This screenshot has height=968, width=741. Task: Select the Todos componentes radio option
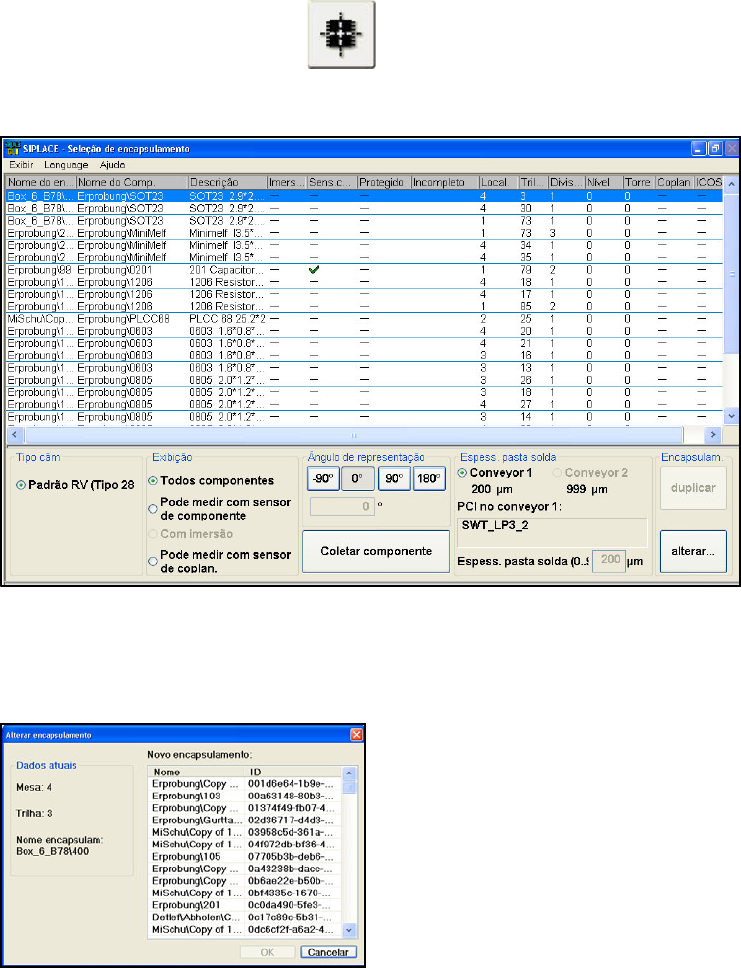click(x=154, y=481)
